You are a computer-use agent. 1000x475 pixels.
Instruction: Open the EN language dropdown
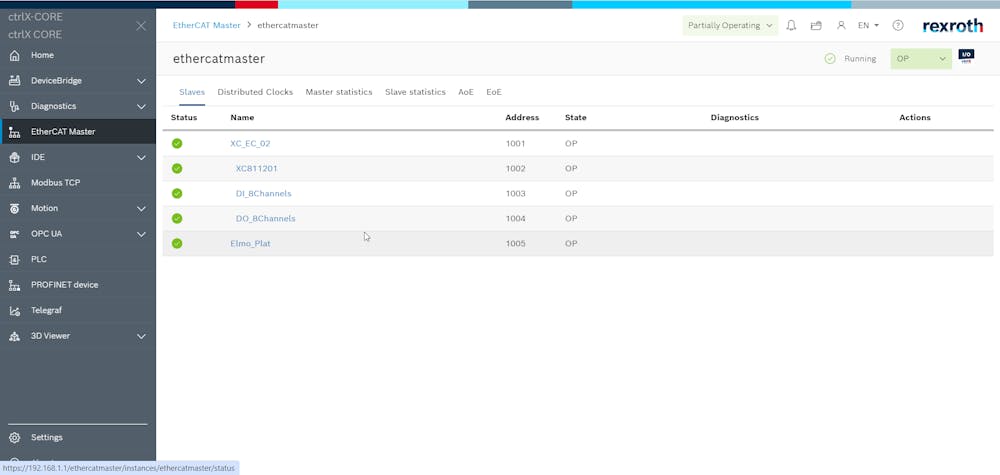[868, 25]
